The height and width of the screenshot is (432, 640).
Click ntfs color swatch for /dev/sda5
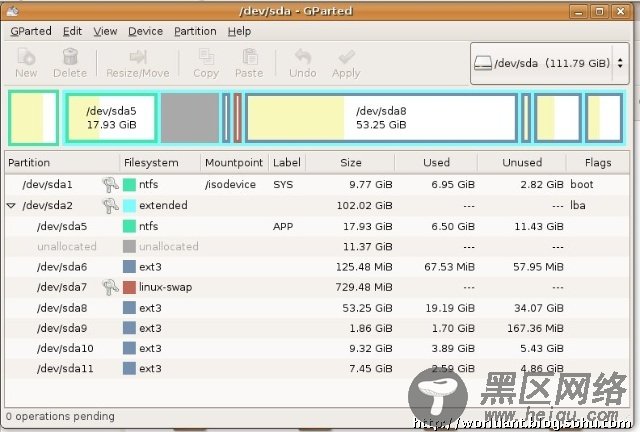129,226
